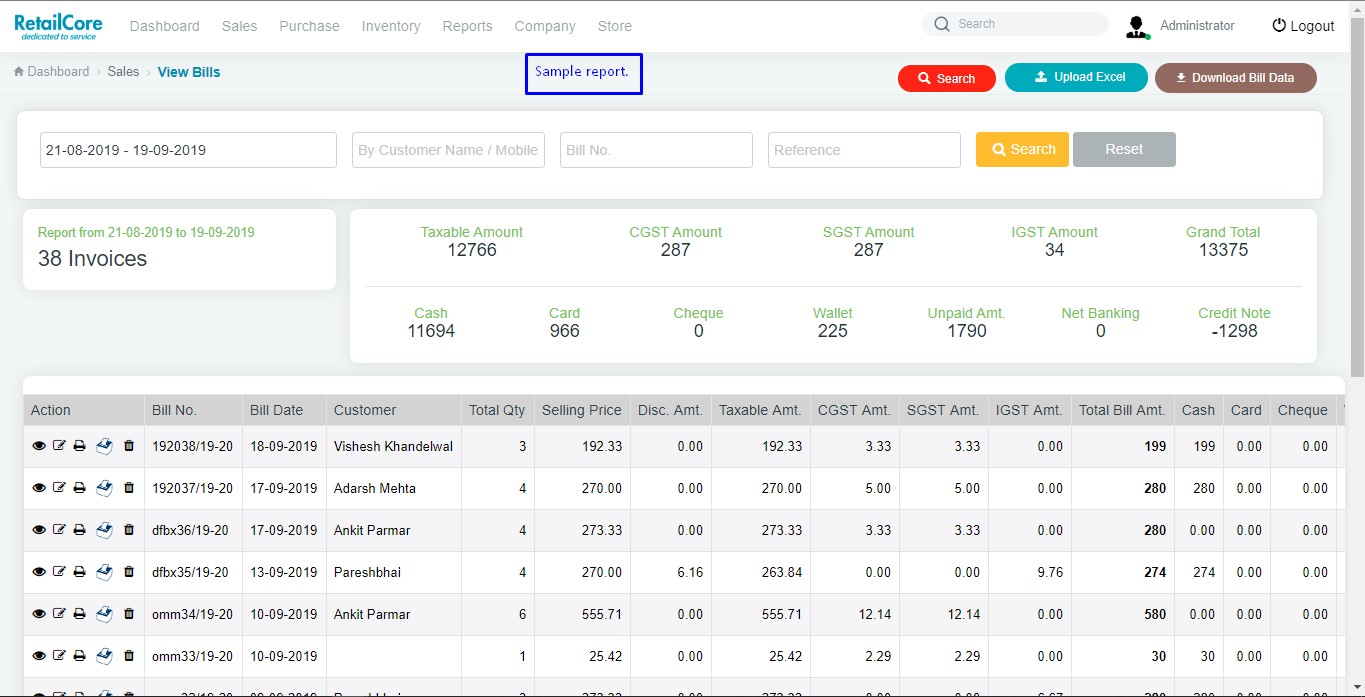This screenshot has height=697, width=1365.
Task: Delete bill 192037/19-20 with the trash icon
Action: point(129,488)
